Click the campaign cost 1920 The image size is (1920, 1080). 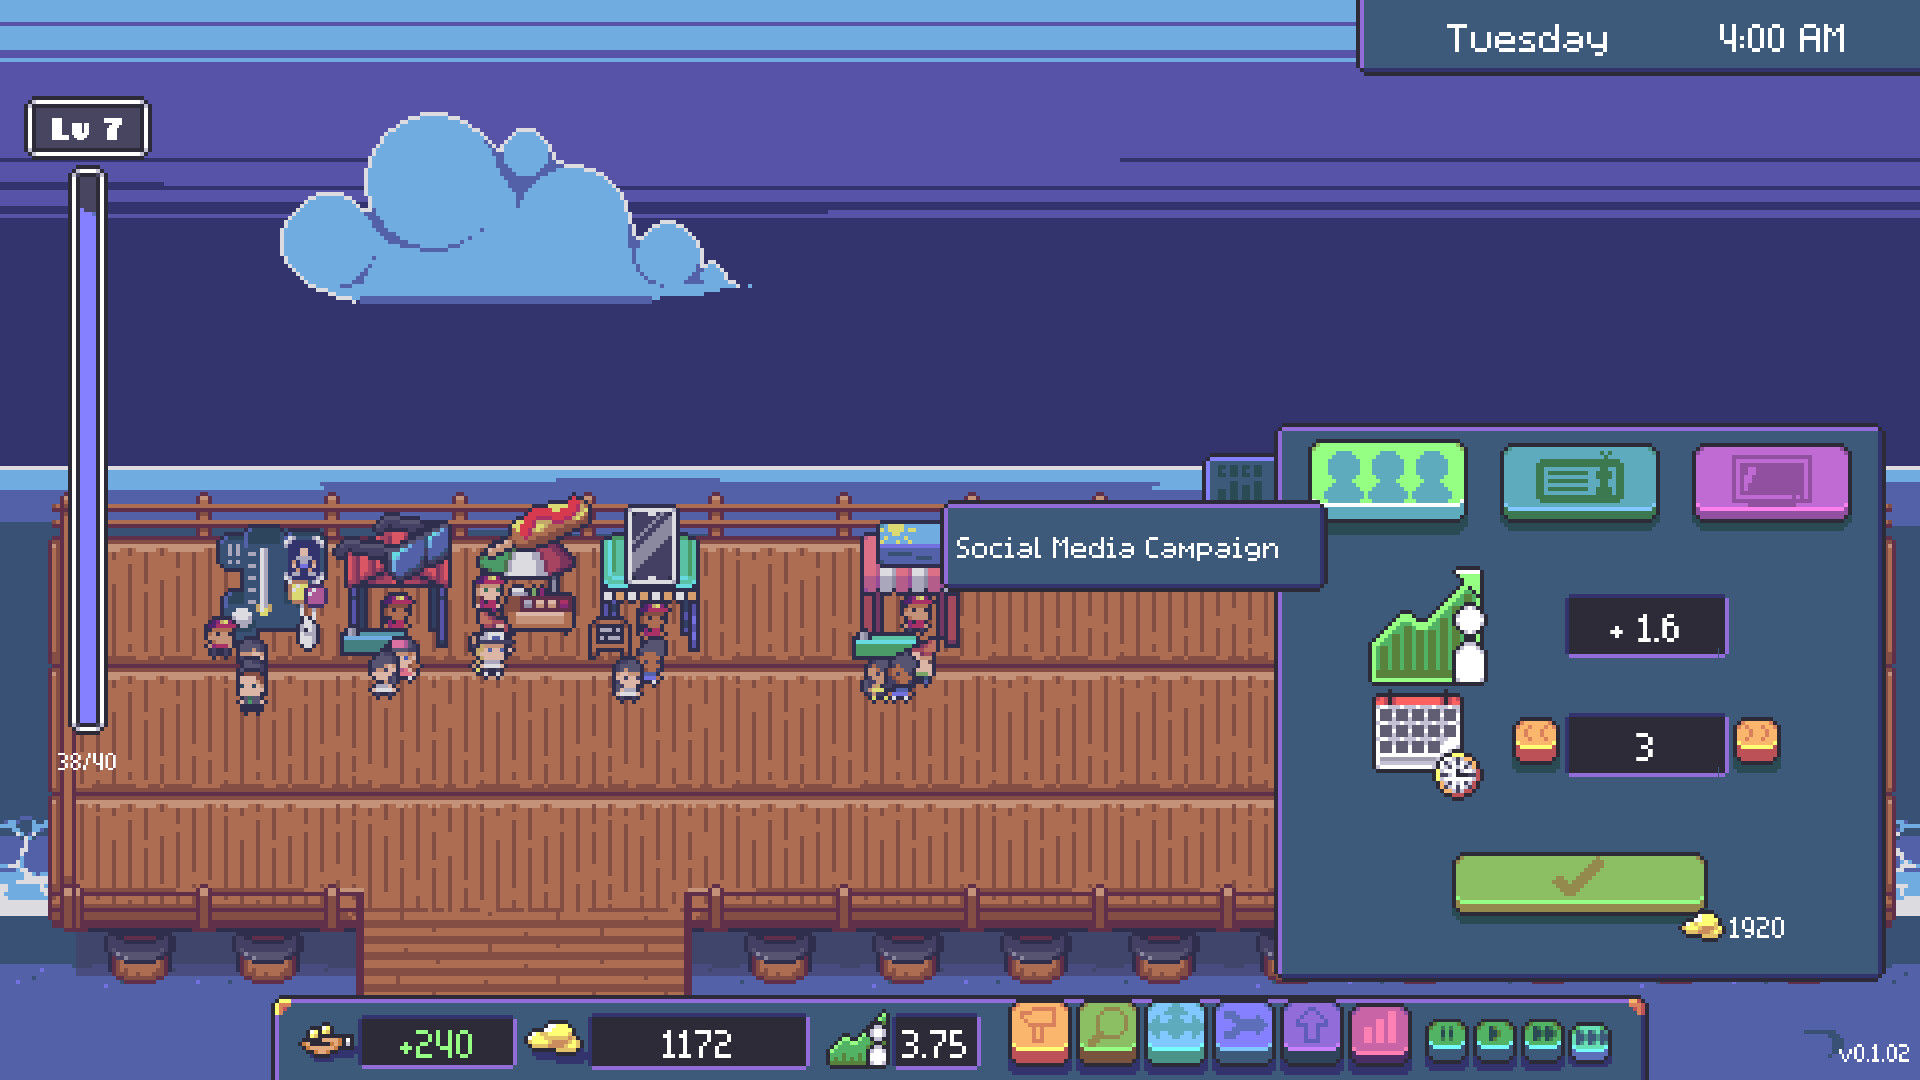1755,928
